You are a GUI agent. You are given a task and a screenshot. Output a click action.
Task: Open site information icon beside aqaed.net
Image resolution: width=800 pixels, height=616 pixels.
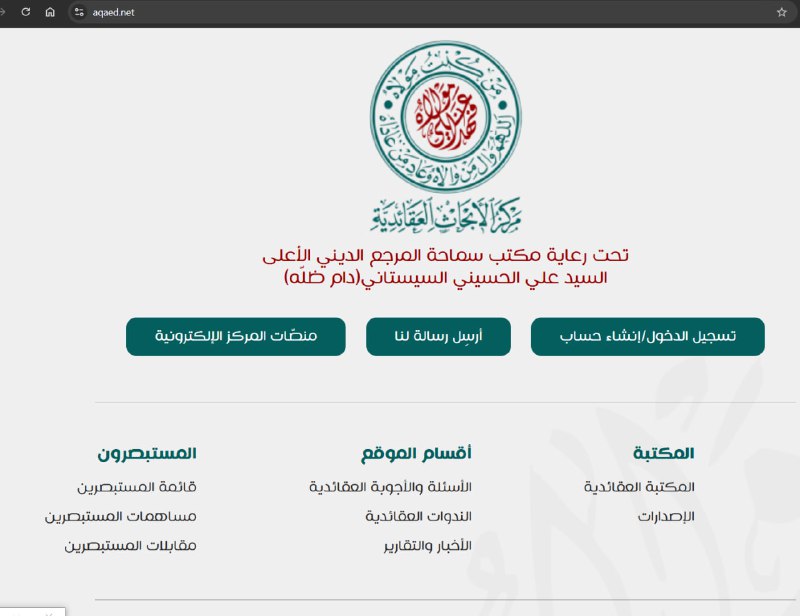coord(79,12)
